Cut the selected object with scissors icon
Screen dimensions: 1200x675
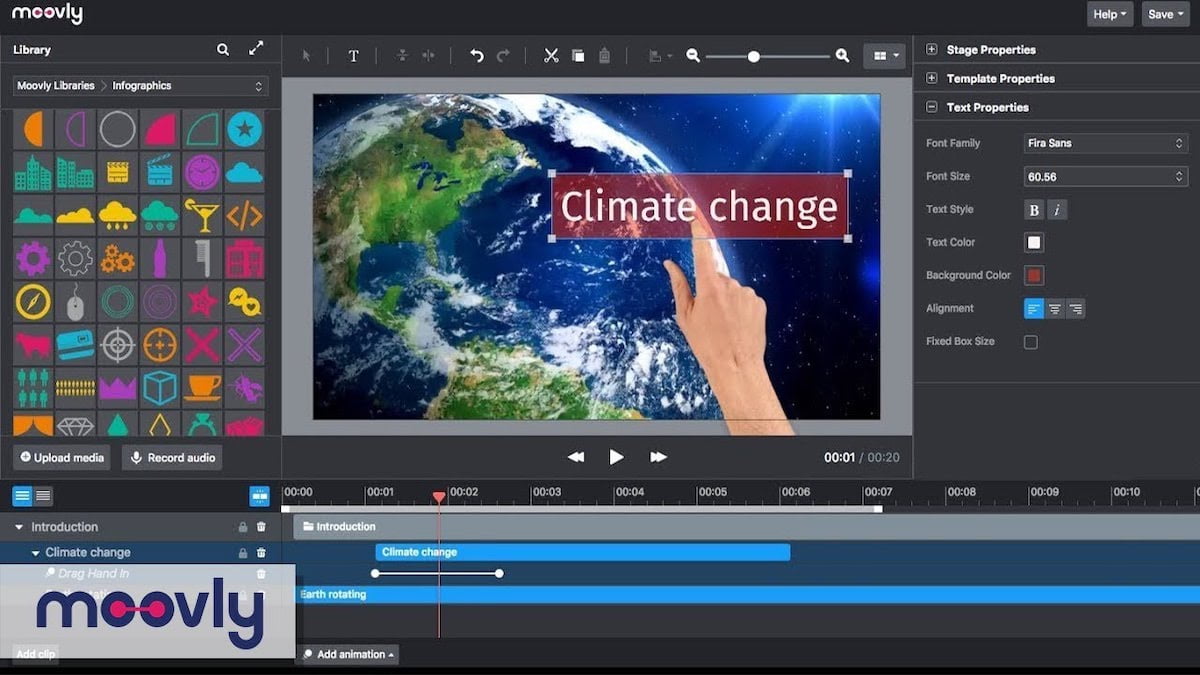pos(551,56)
